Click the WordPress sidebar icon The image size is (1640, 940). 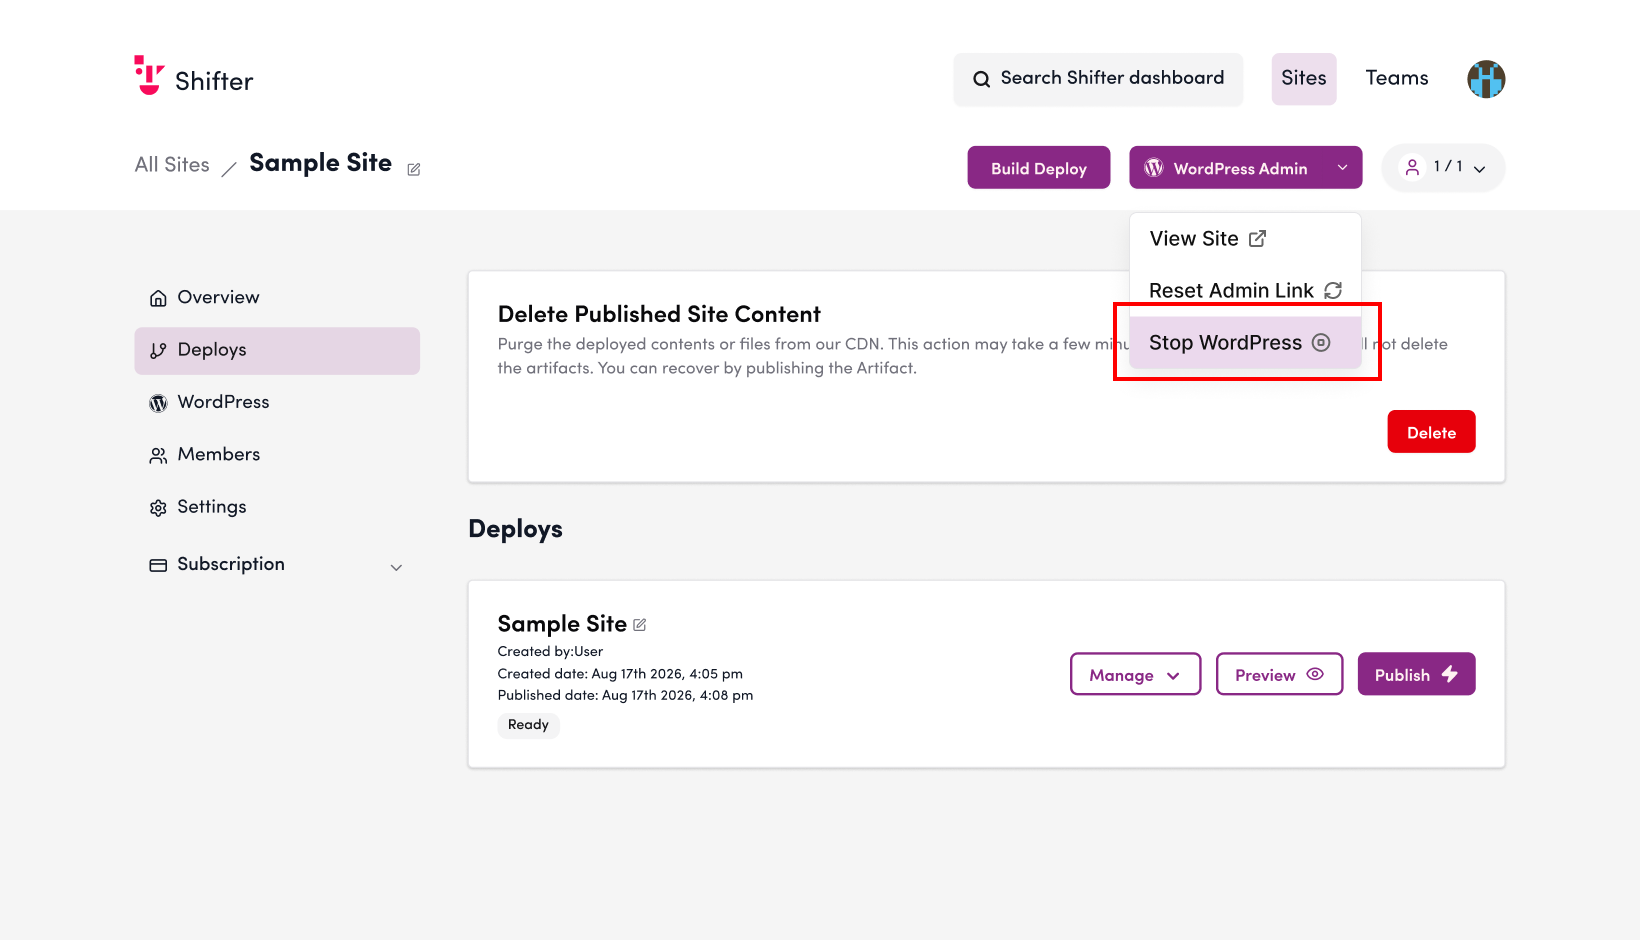coord(158,403)
